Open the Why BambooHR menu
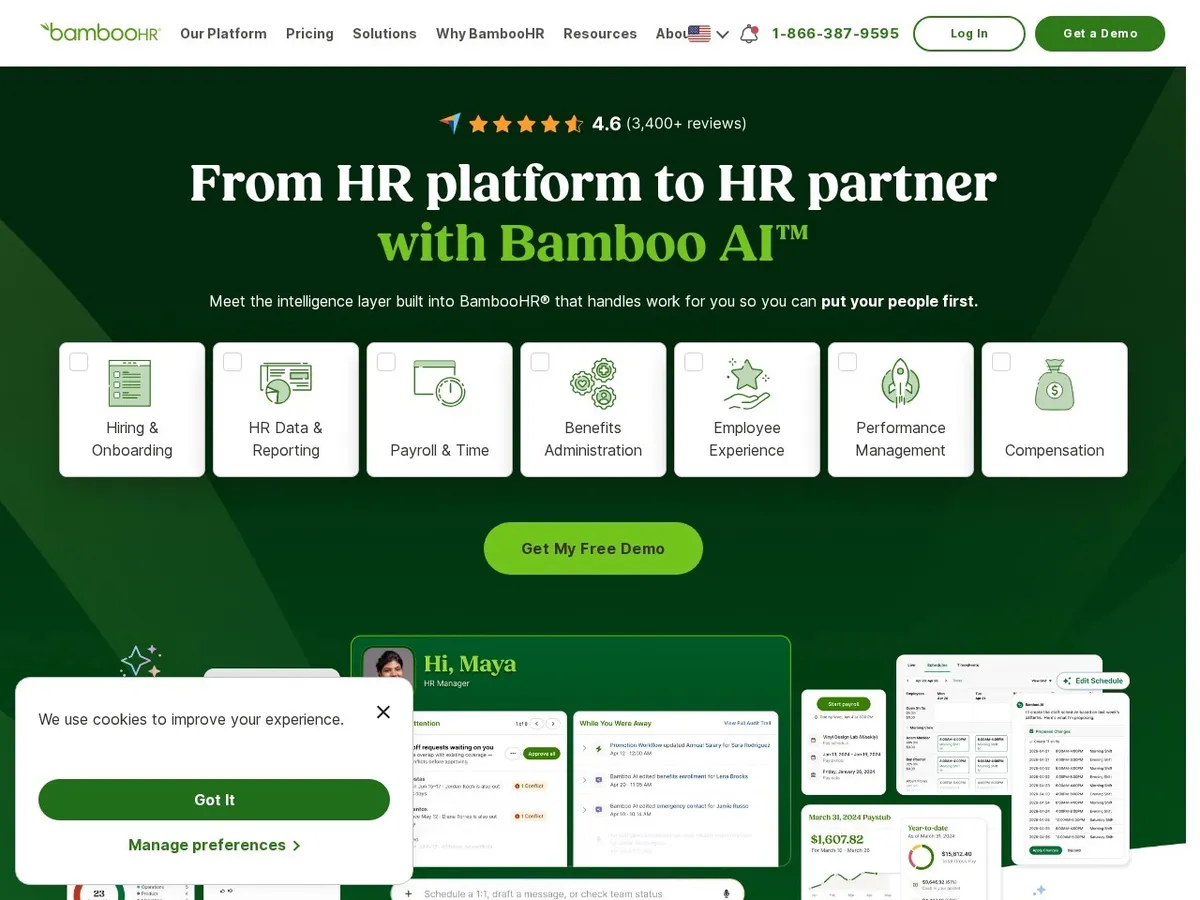The image size is (1200, 900). 490,34
